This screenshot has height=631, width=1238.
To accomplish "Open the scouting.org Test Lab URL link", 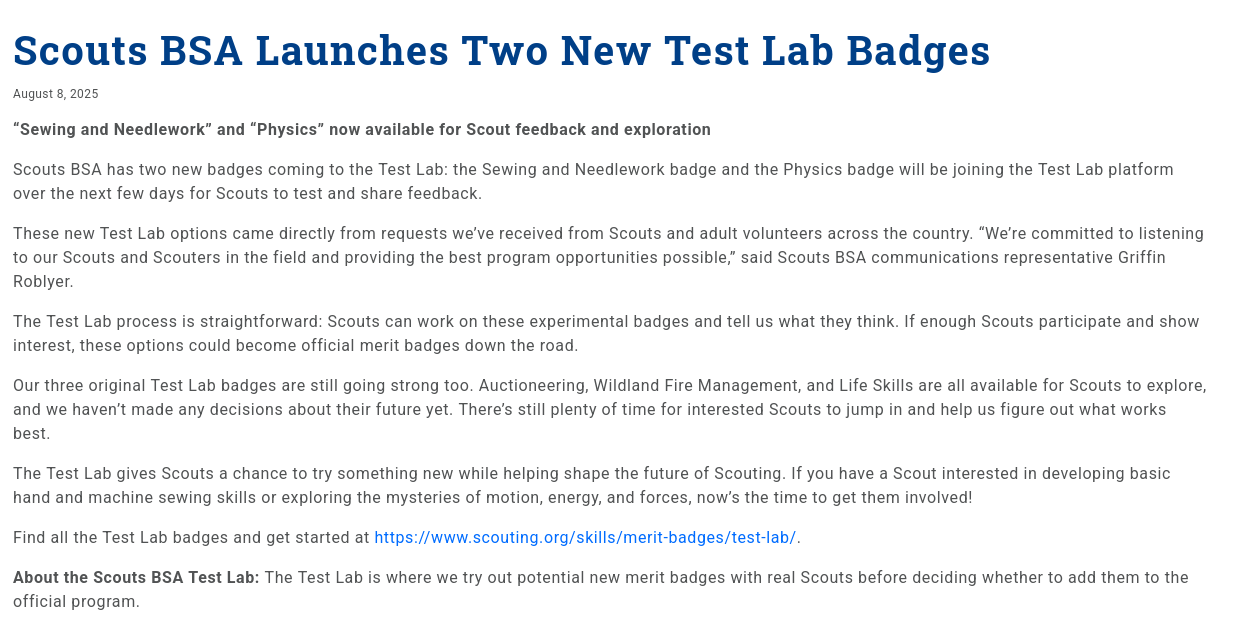I will tap(585, 538).
